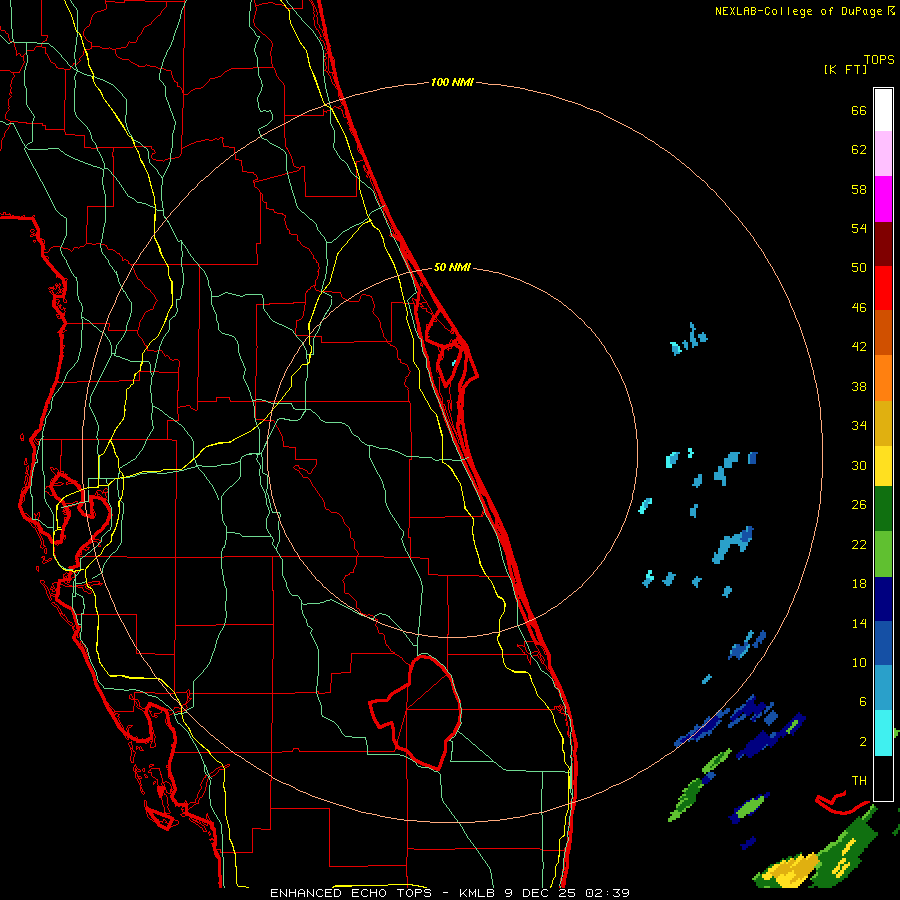Image resolution: width=900 pixels, height=900 pixels.
Task: Click the KMLB station identifier text
Action: tap(479, 893)
